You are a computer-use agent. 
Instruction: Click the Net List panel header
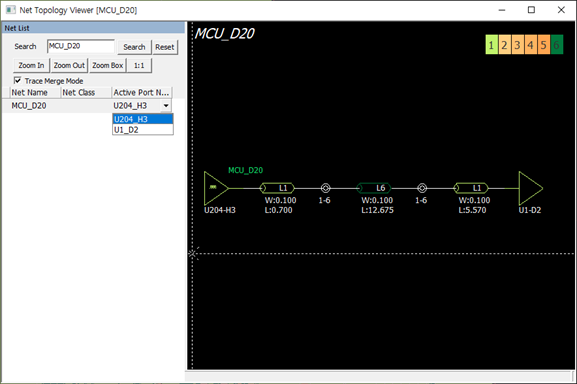pos(94,28)
